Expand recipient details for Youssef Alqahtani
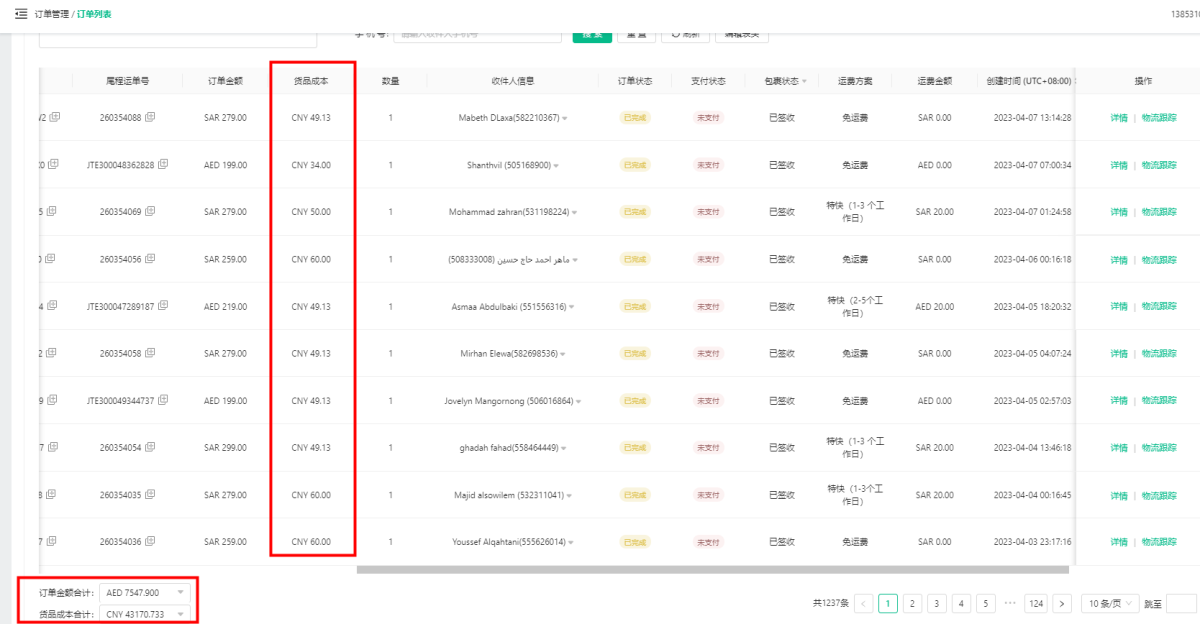The image size is (1200, 624). coord(571,542)
